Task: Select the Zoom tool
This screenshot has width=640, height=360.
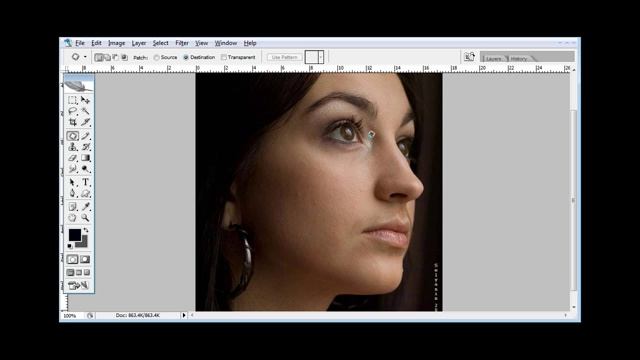Action: point(85,218)
